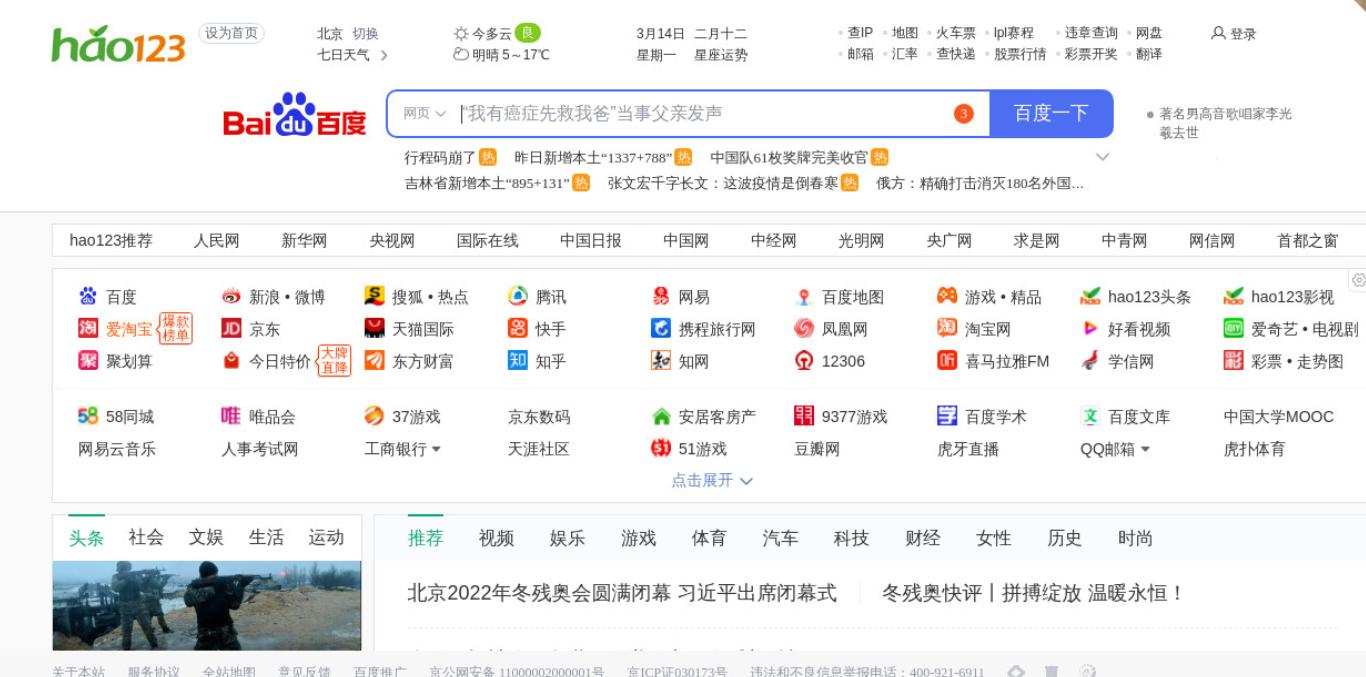1366x677 pixels.
Task: Click the orange 3 badge in search box
Action: pos(963,114)
